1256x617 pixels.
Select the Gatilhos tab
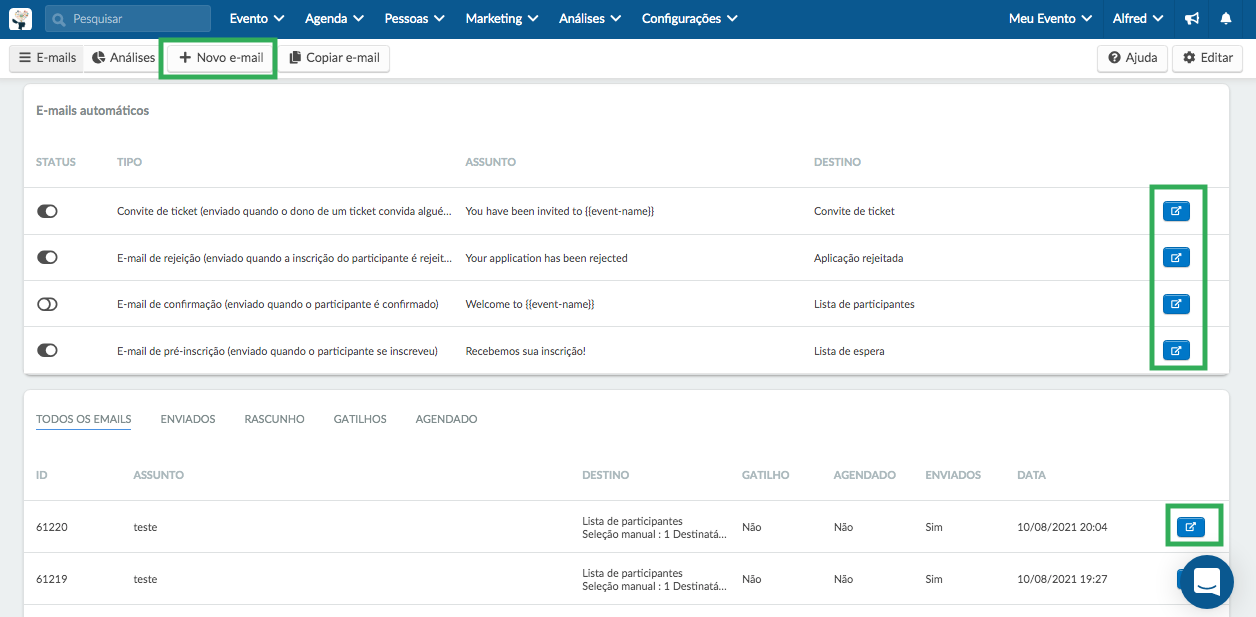[x=360, y=419]
